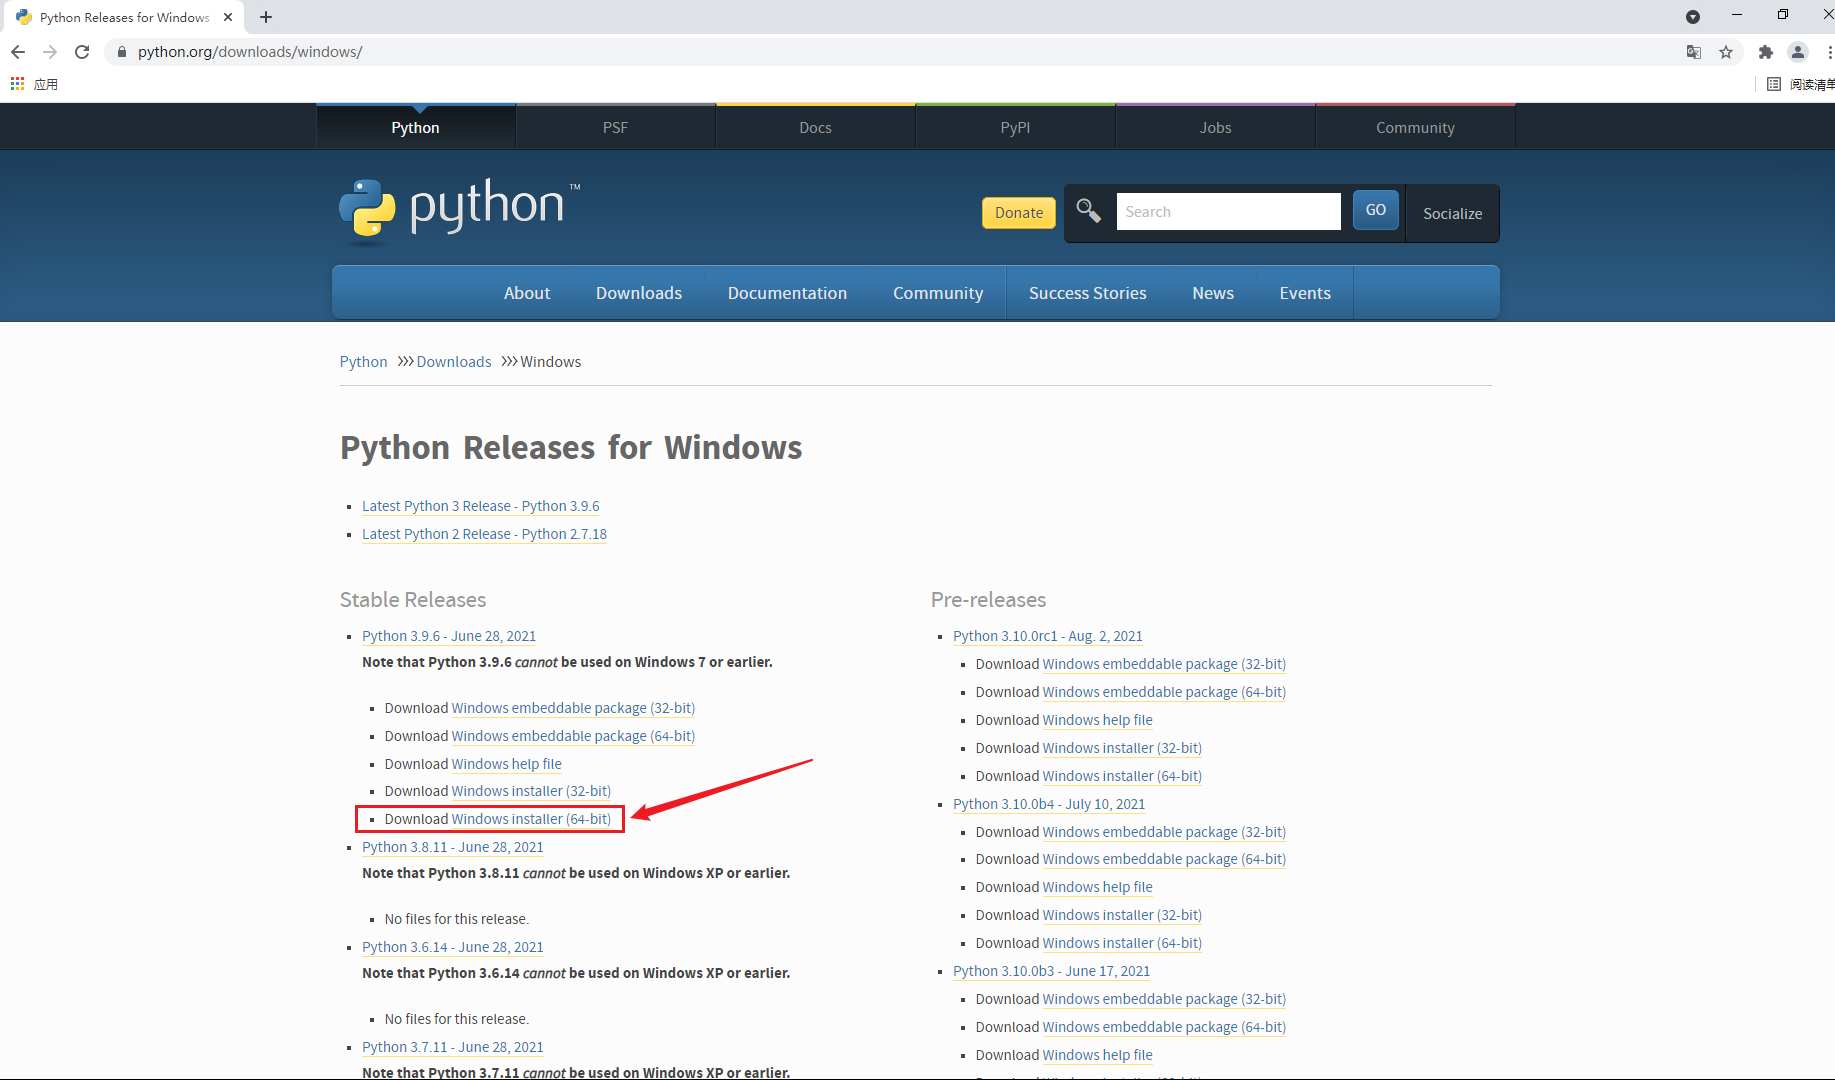Open the Downloads navigation menu
This screenshot has height=1080, width=1835.
pos(638,293)
